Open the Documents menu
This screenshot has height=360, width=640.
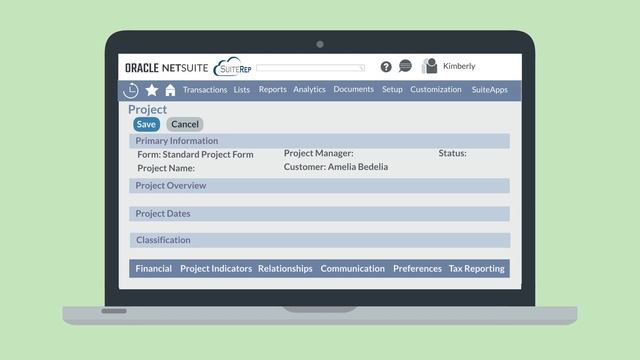point(353,89)
